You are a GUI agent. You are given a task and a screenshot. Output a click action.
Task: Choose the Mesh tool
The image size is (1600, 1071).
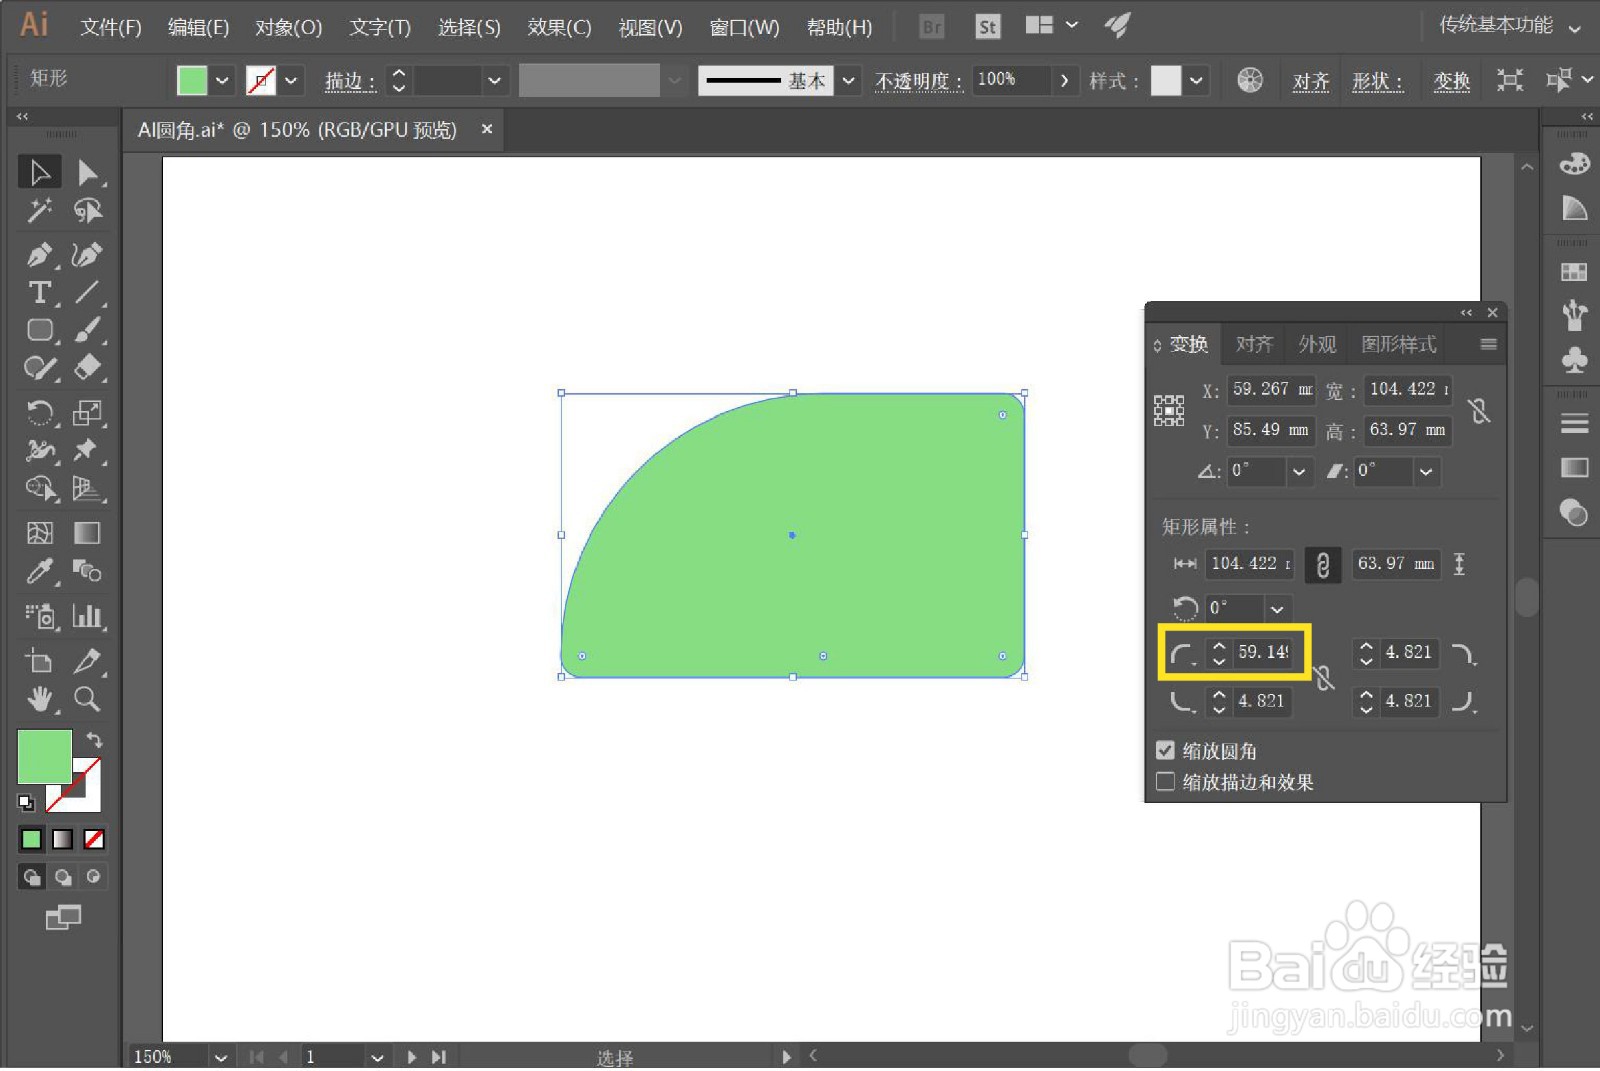pyautogui.click(x=40, y=533)
